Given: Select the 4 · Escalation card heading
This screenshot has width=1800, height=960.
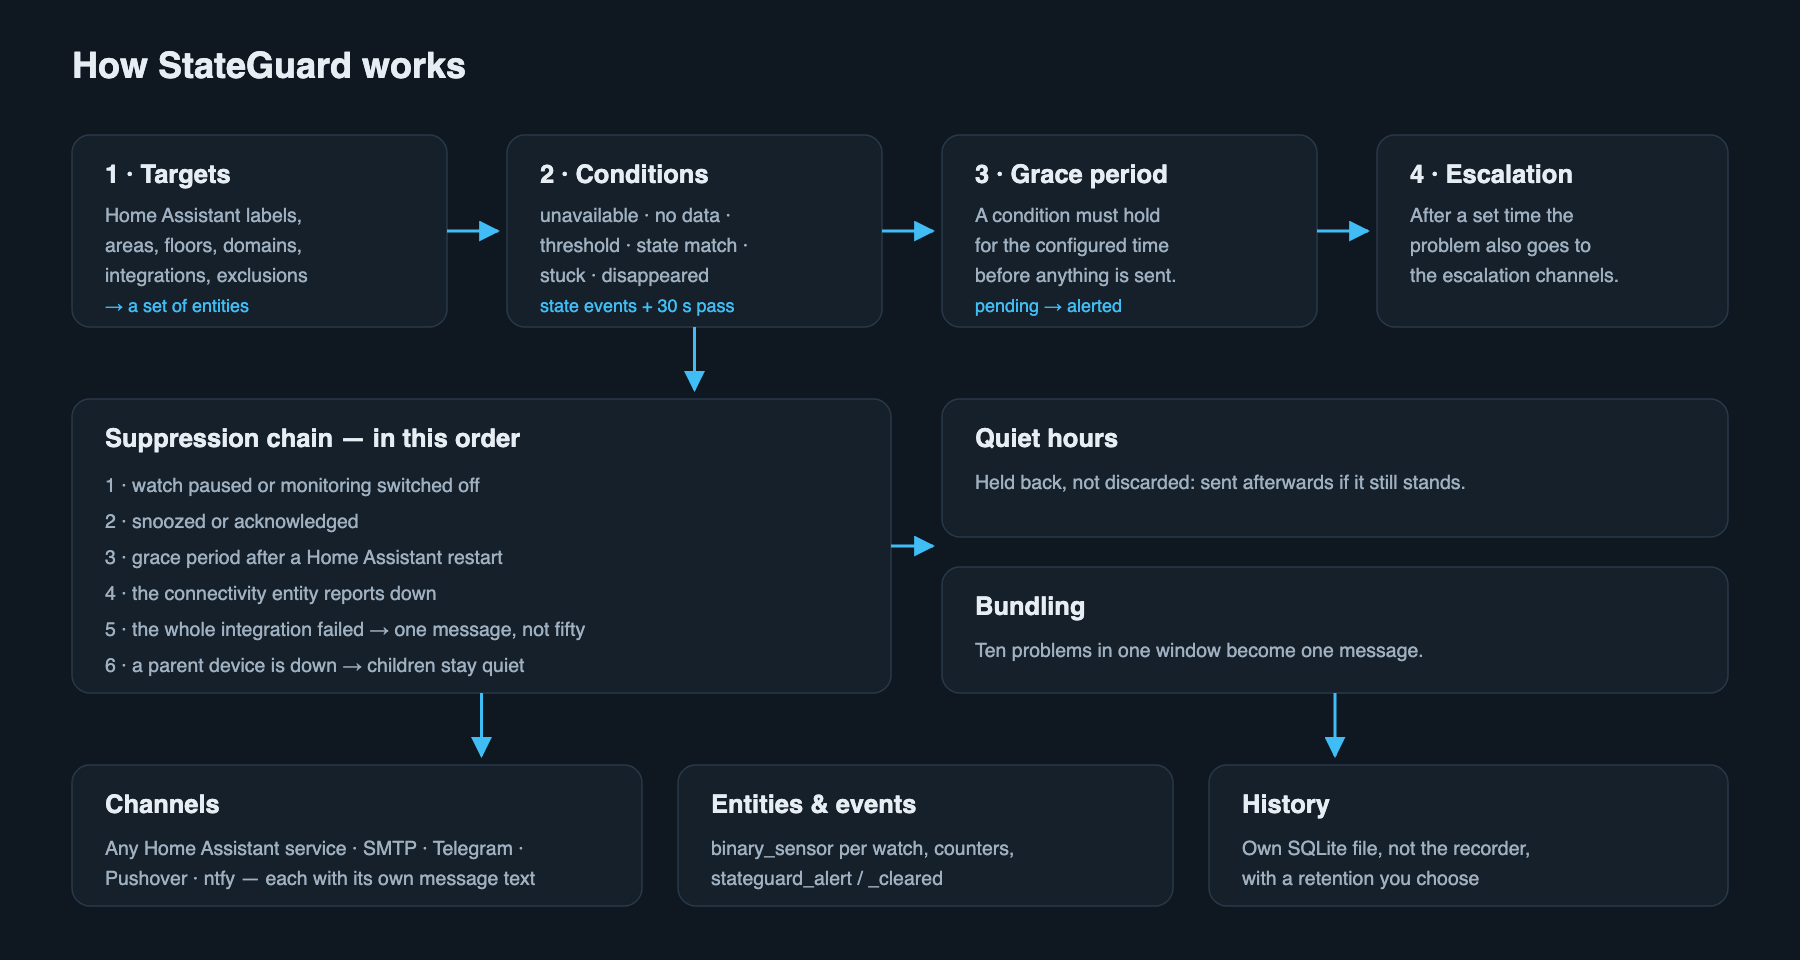Looking at the screenshot, I should pyautogui.click(x=1491, y=174).
